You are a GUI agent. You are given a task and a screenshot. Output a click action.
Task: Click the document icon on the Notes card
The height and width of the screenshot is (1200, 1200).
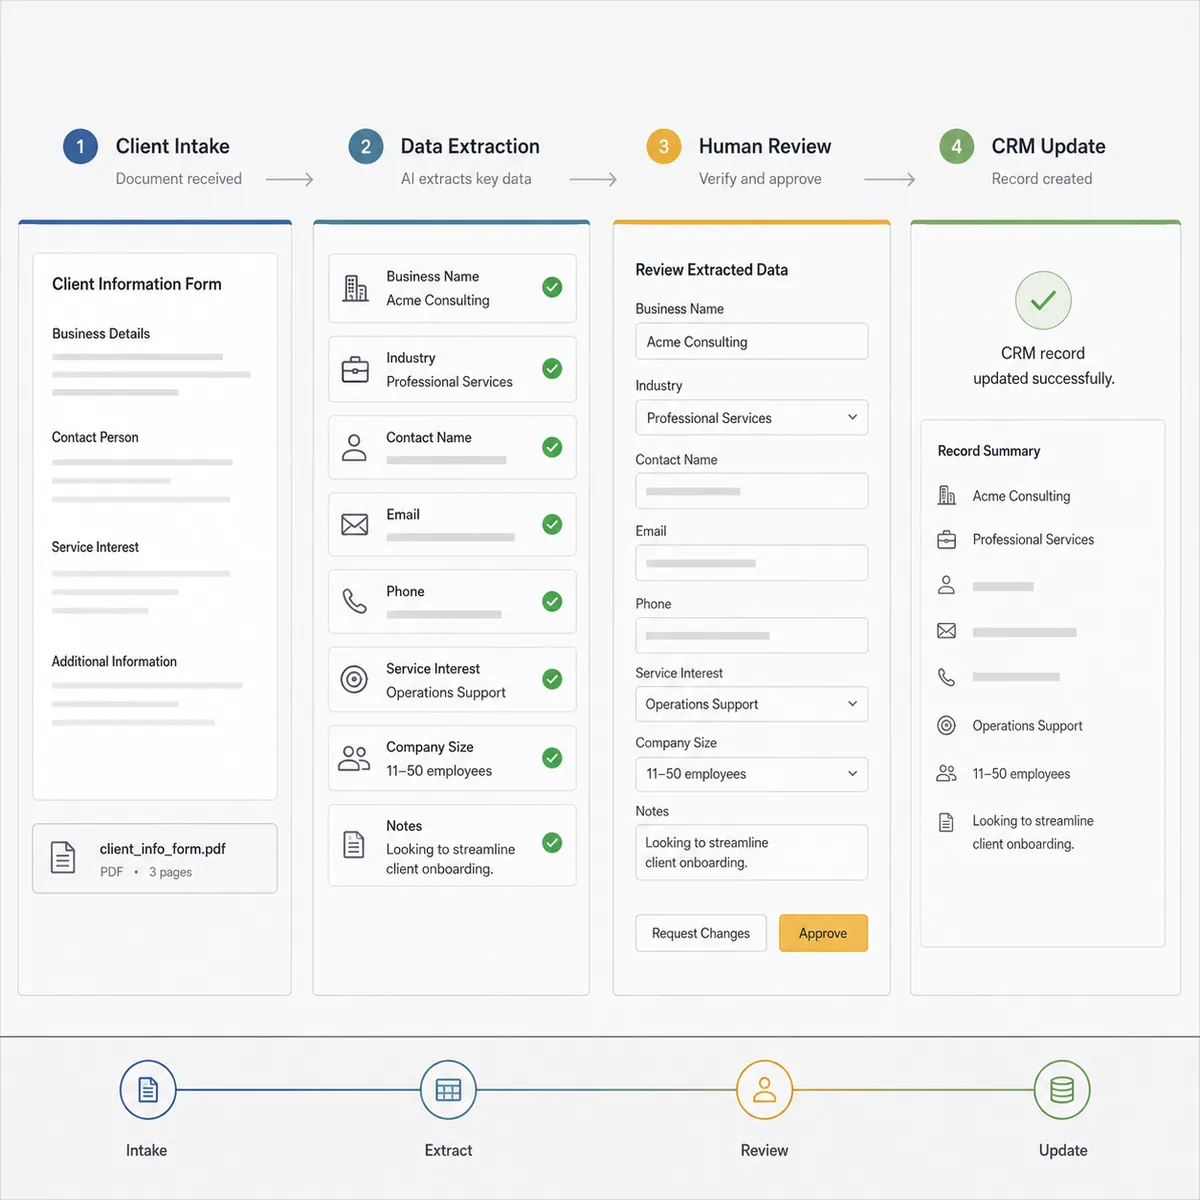354,844
